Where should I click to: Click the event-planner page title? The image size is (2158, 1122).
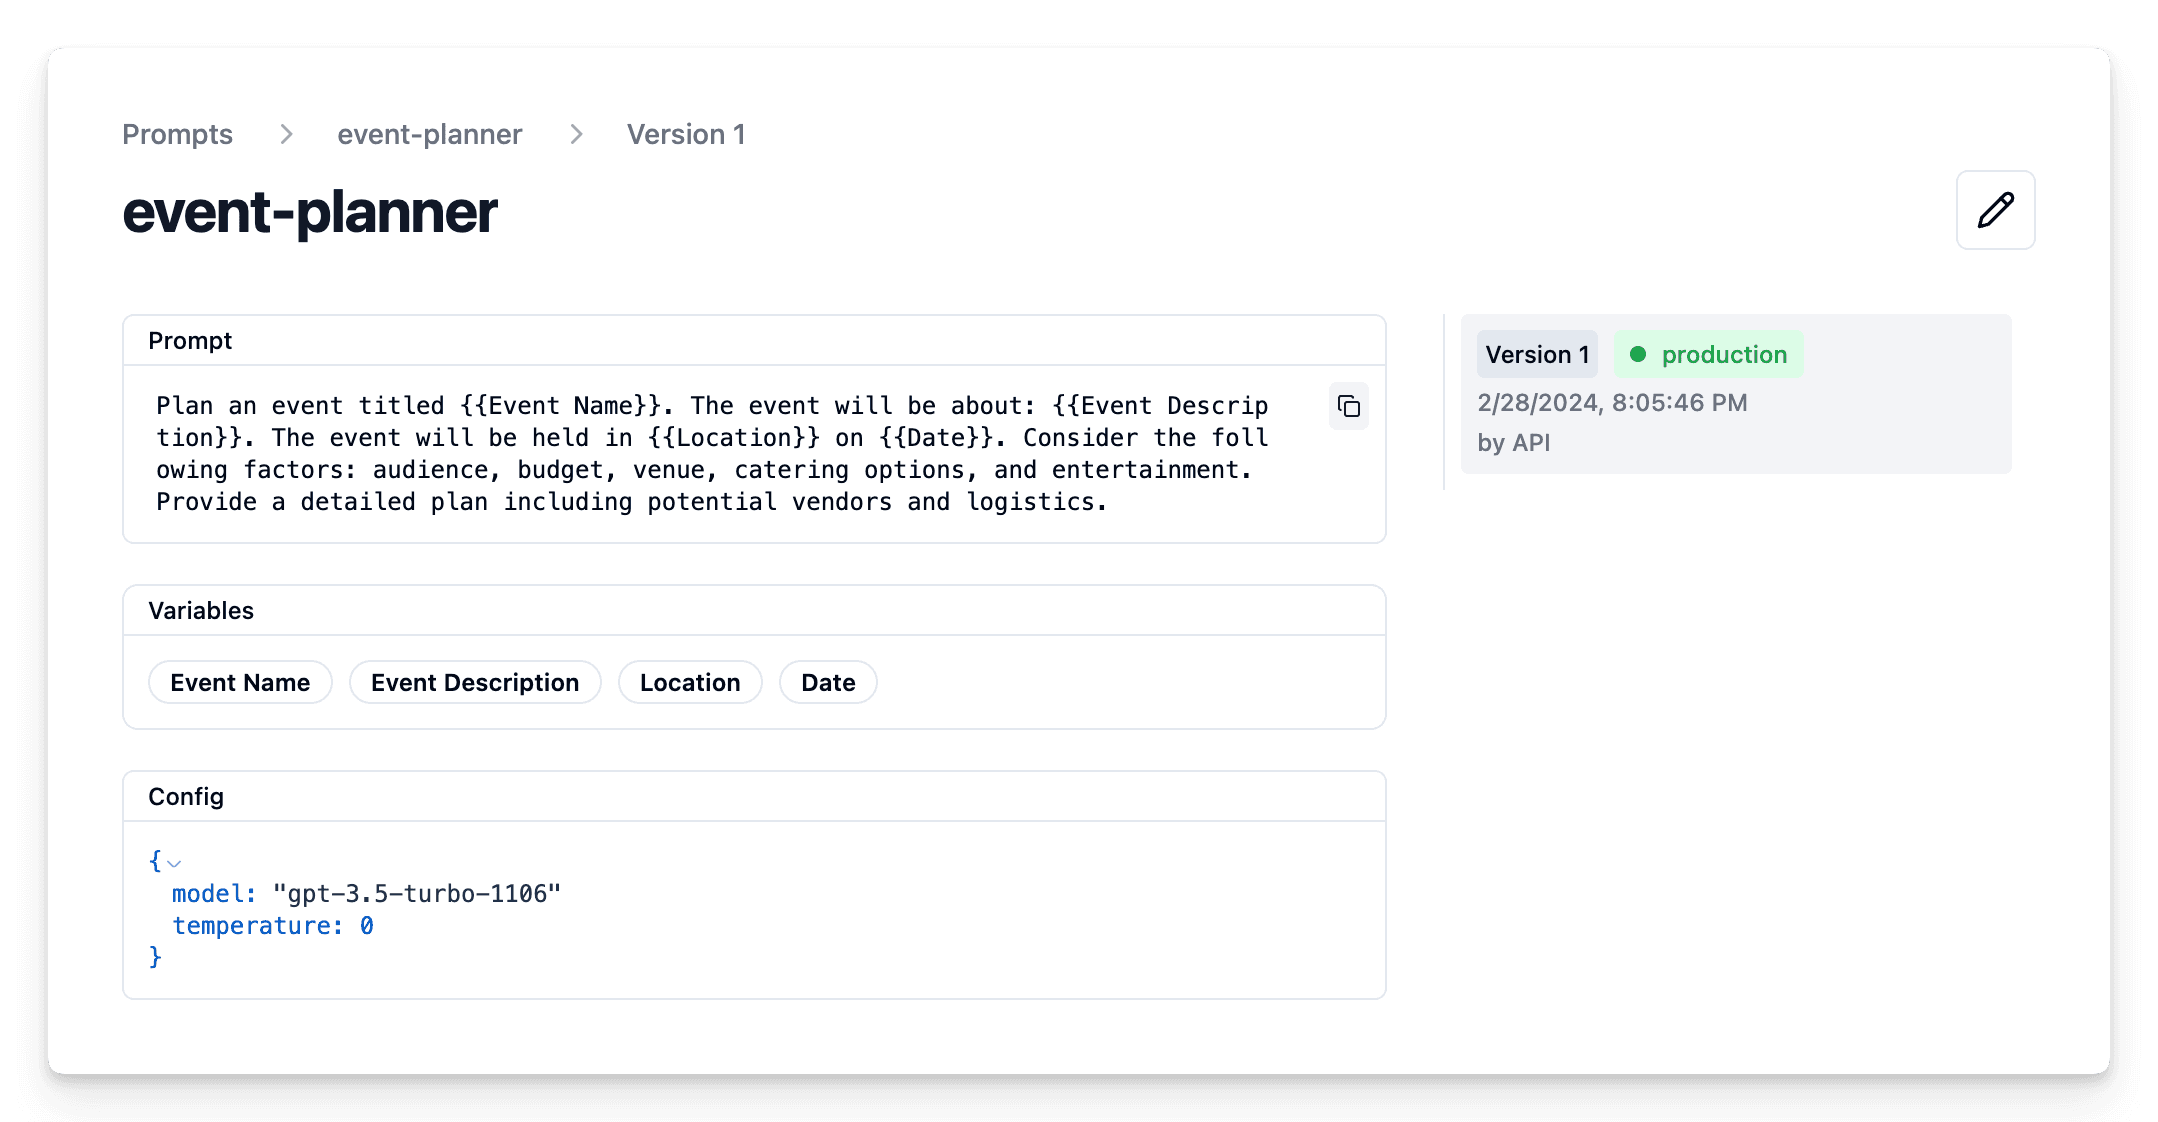[310, 212]
